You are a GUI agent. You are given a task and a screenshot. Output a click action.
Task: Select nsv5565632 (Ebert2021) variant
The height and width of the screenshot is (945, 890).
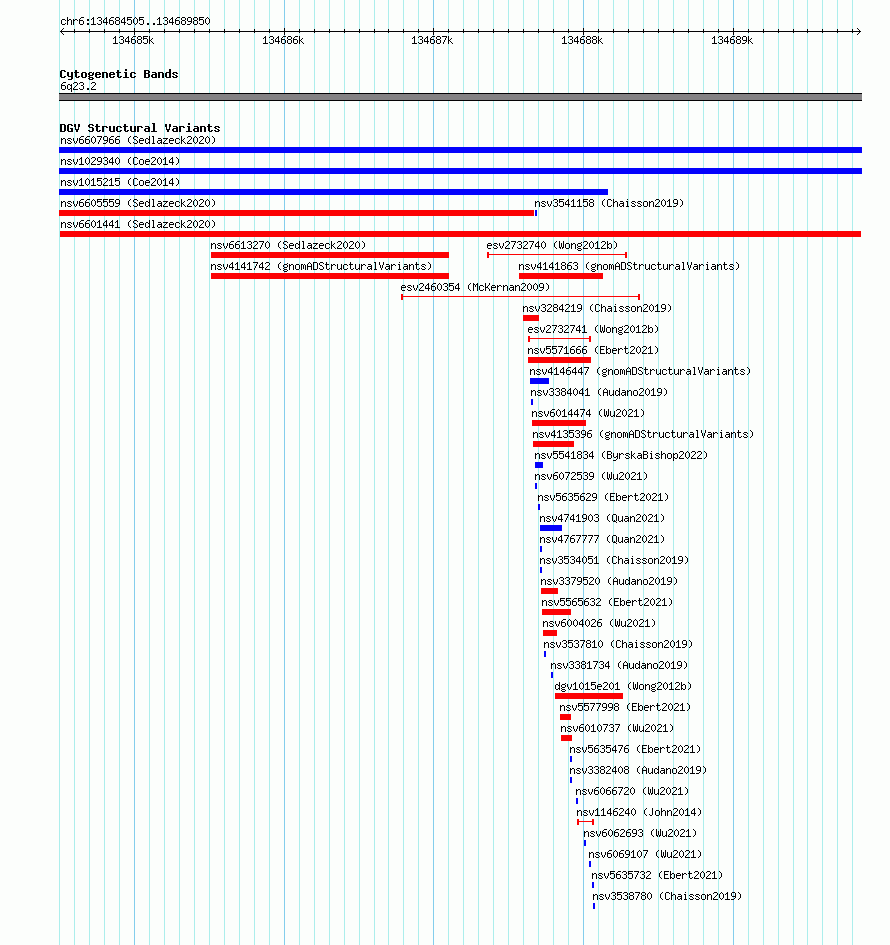point(556,612)
